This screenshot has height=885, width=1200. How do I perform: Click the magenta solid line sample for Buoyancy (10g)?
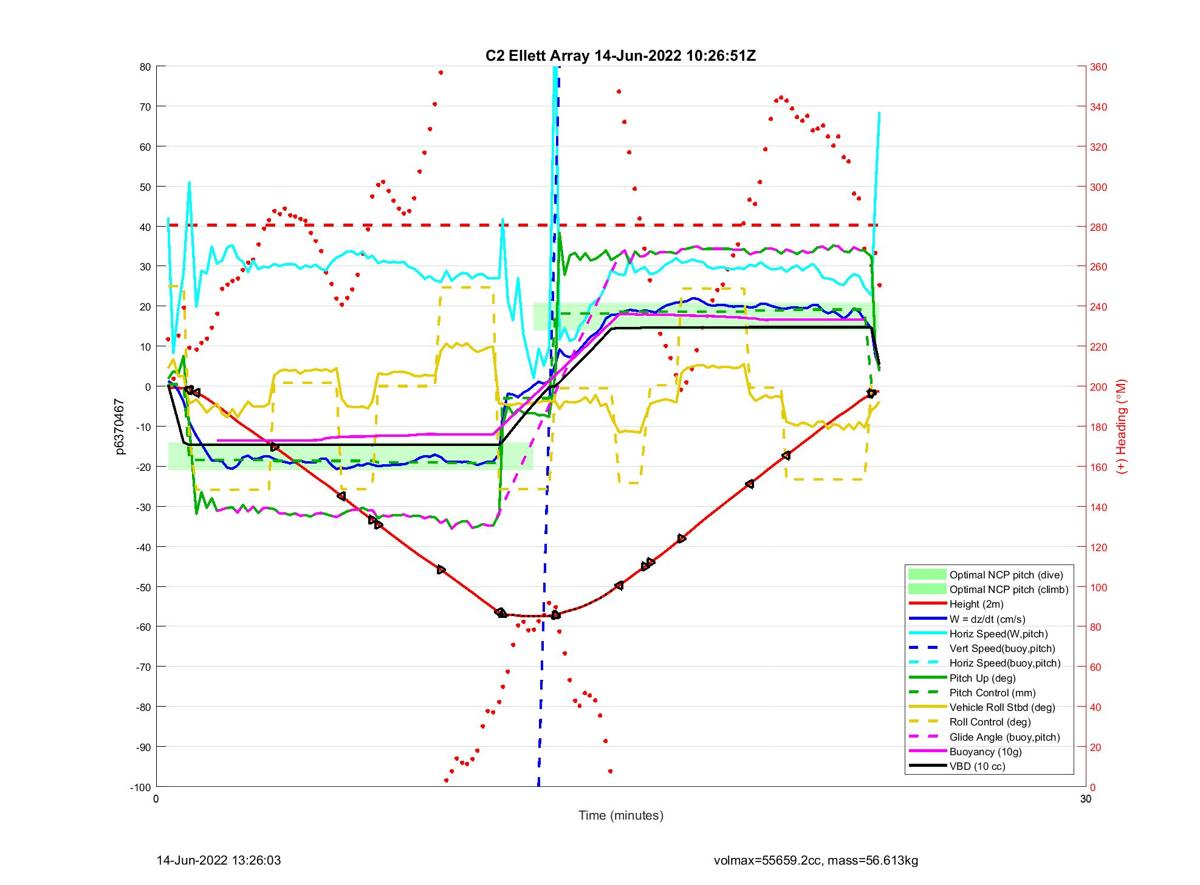coord(926,753)
